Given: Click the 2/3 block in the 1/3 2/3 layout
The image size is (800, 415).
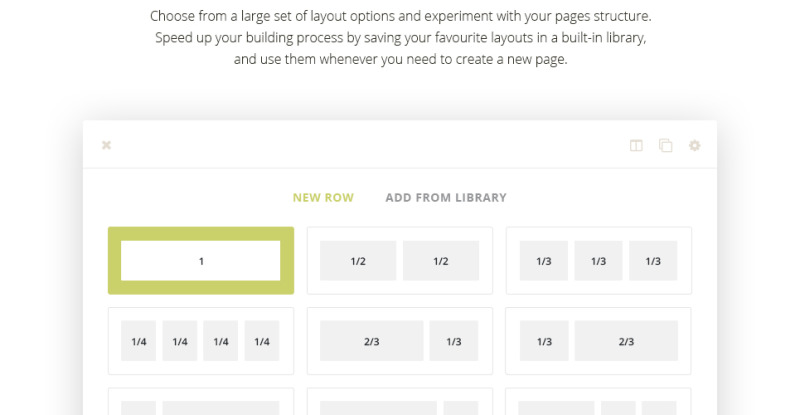Looking at the screenshot, I should [627, 341].
